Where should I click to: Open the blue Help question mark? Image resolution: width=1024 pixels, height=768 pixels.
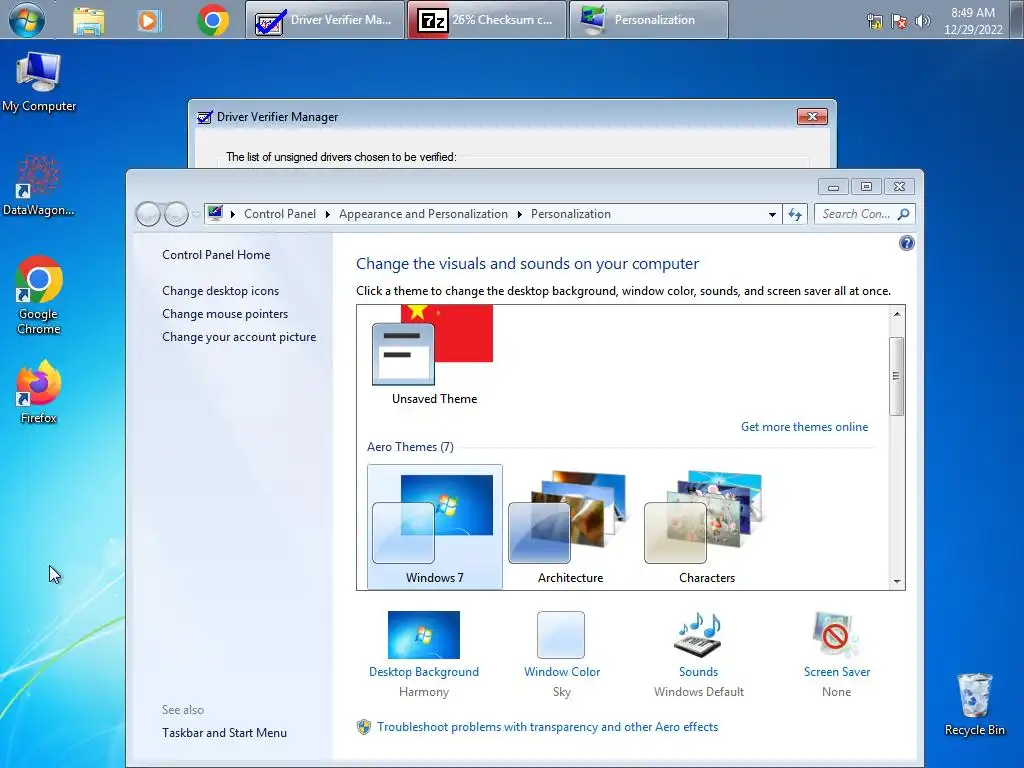906,244
